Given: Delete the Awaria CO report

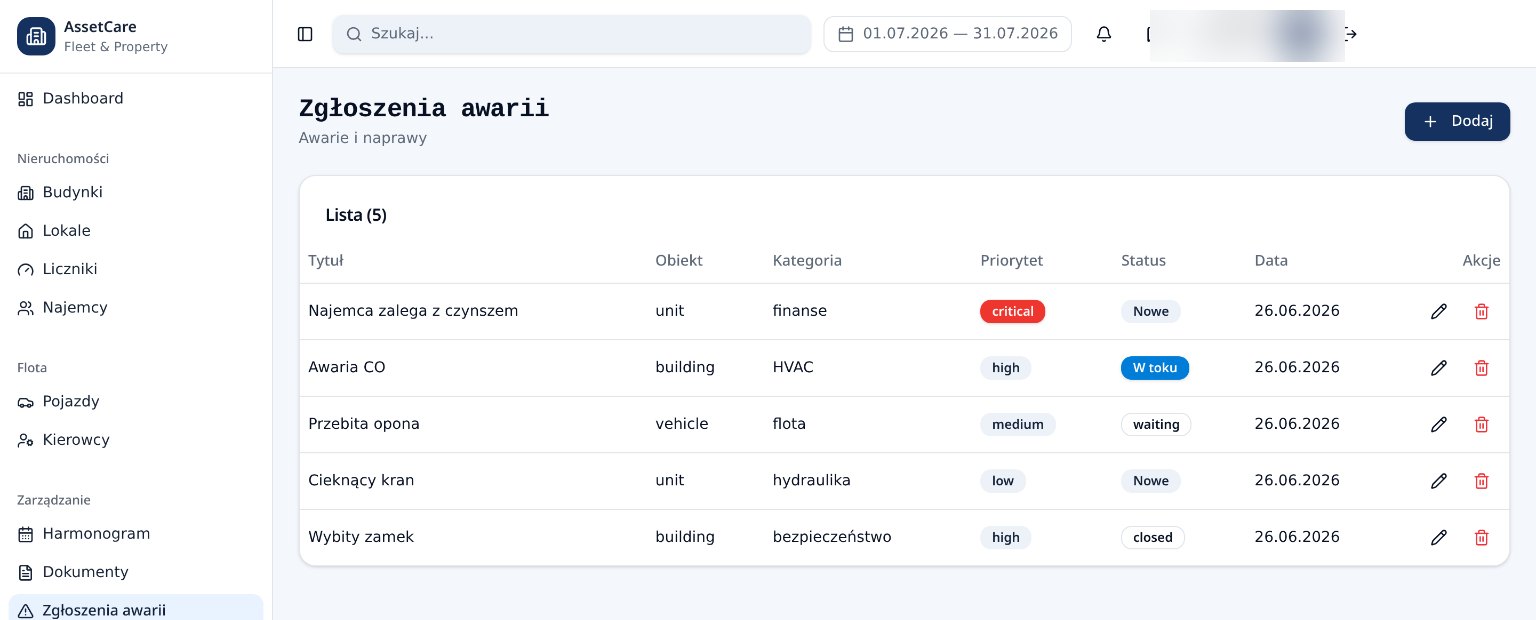Looking at the screenshot, I should 1482,368.
